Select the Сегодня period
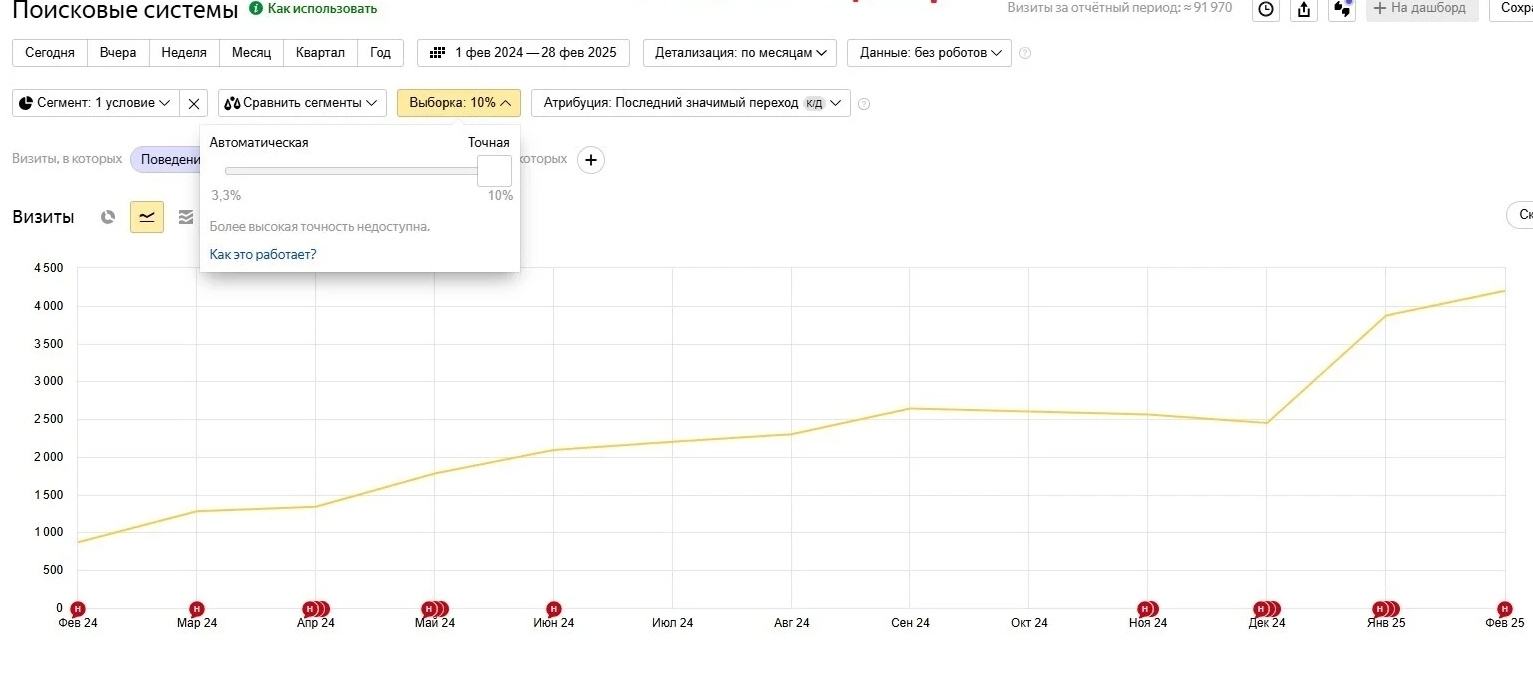1533x678 pixels. [50, 53]
